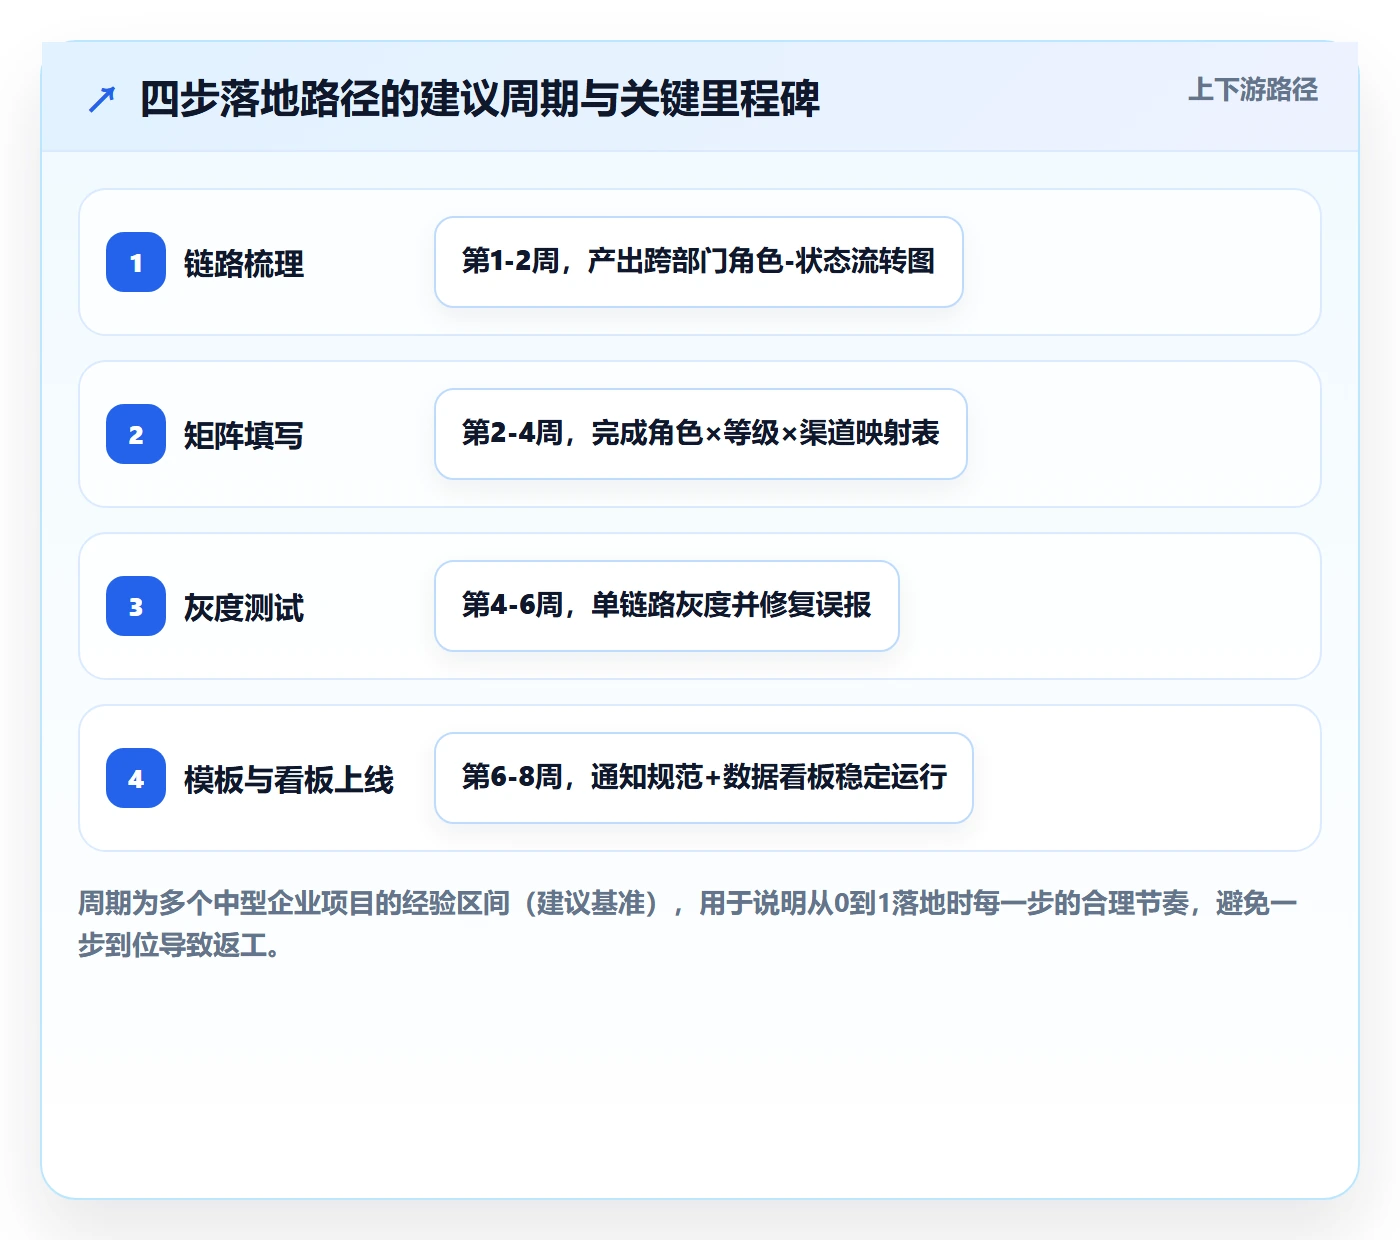Click the 第6-8周 milestone chip
1400x1240 pixels.
click(x=704, y=778)
